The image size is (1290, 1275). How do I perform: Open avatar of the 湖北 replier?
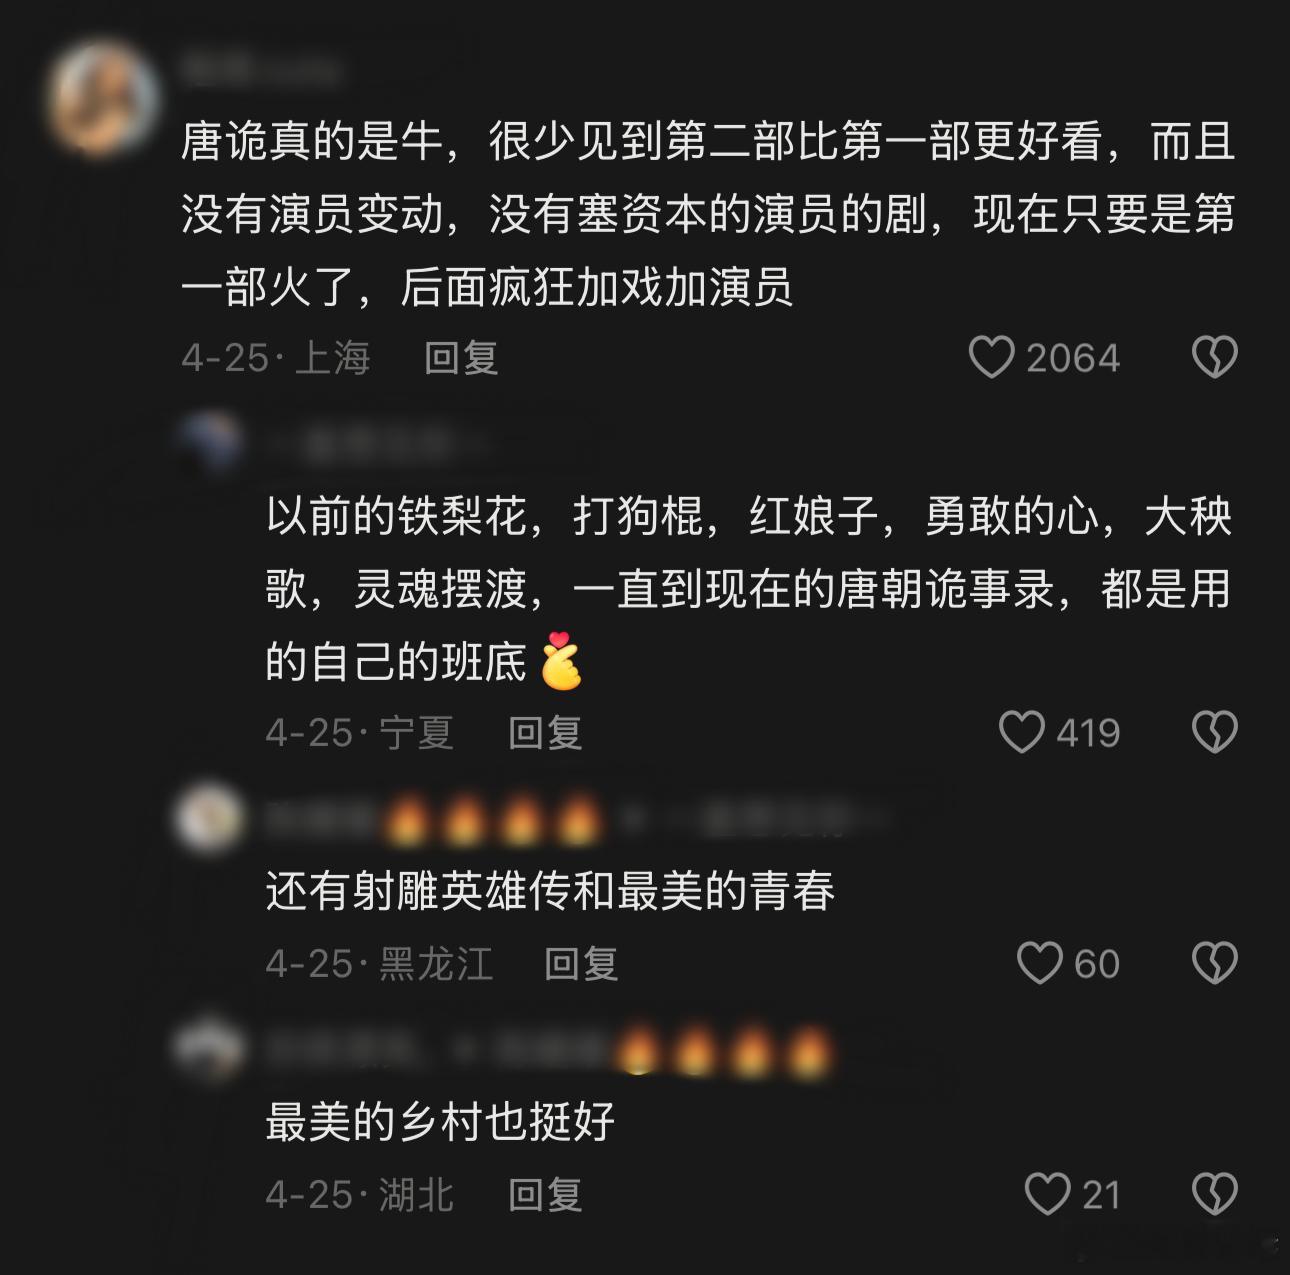[210, 1050]
